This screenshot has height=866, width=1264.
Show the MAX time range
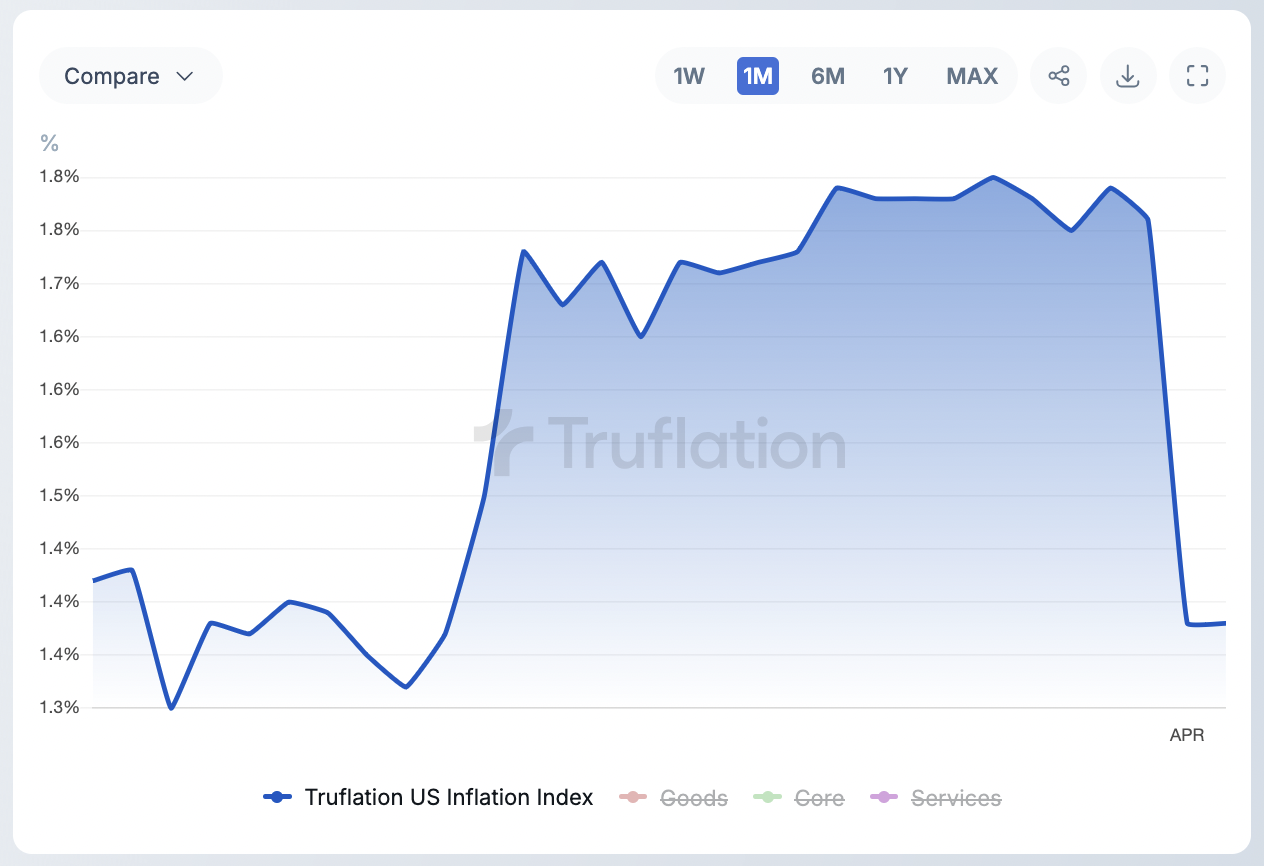click(x=972, y=76)
